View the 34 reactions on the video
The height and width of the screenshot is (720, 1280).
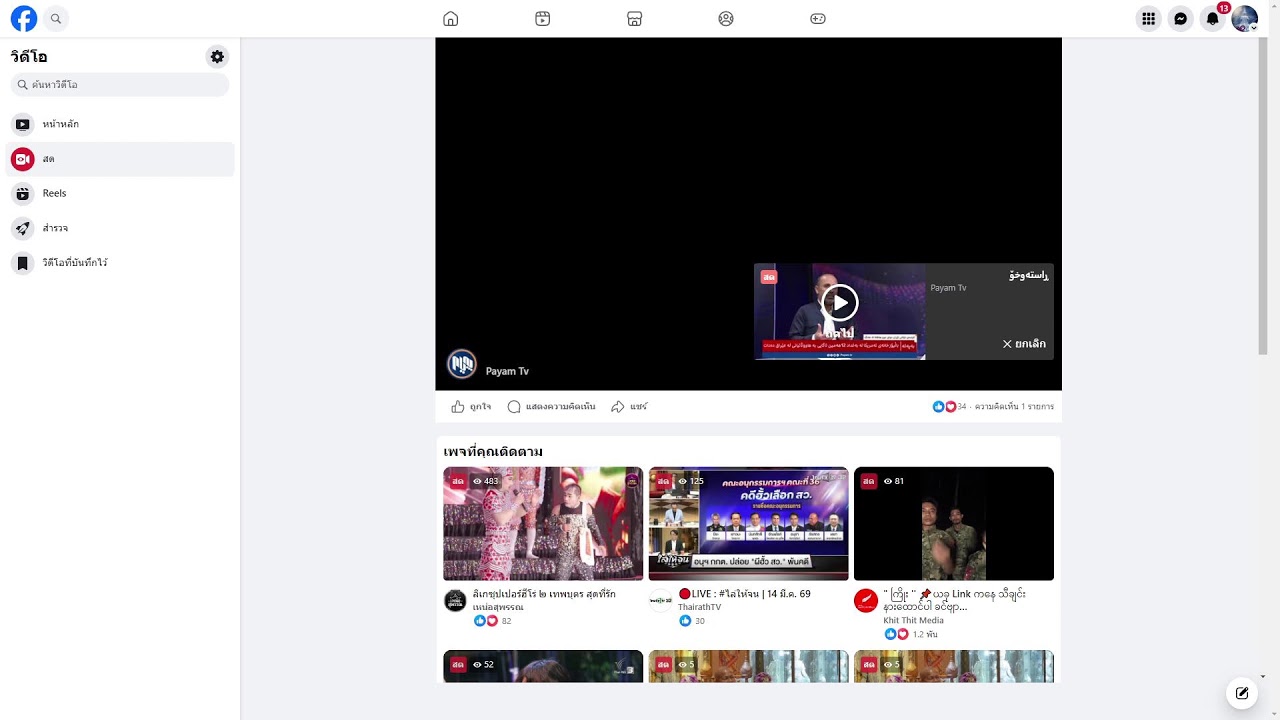[x=949, y=407]
